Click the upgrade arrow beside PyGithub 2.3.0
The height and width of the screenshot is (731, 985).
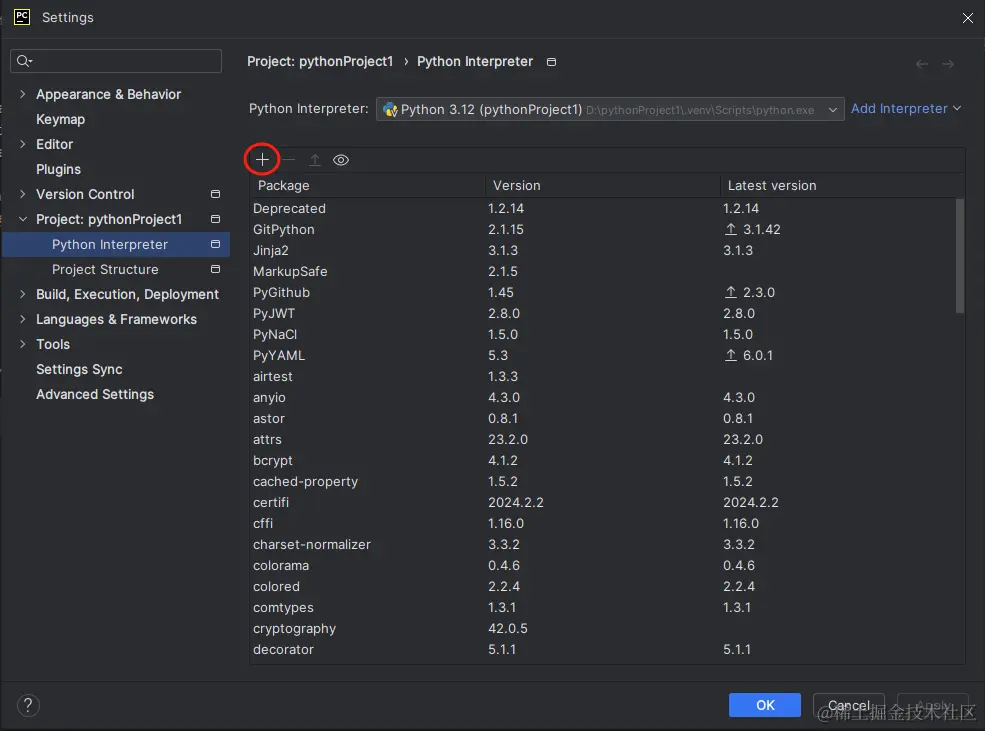[731, 292]
